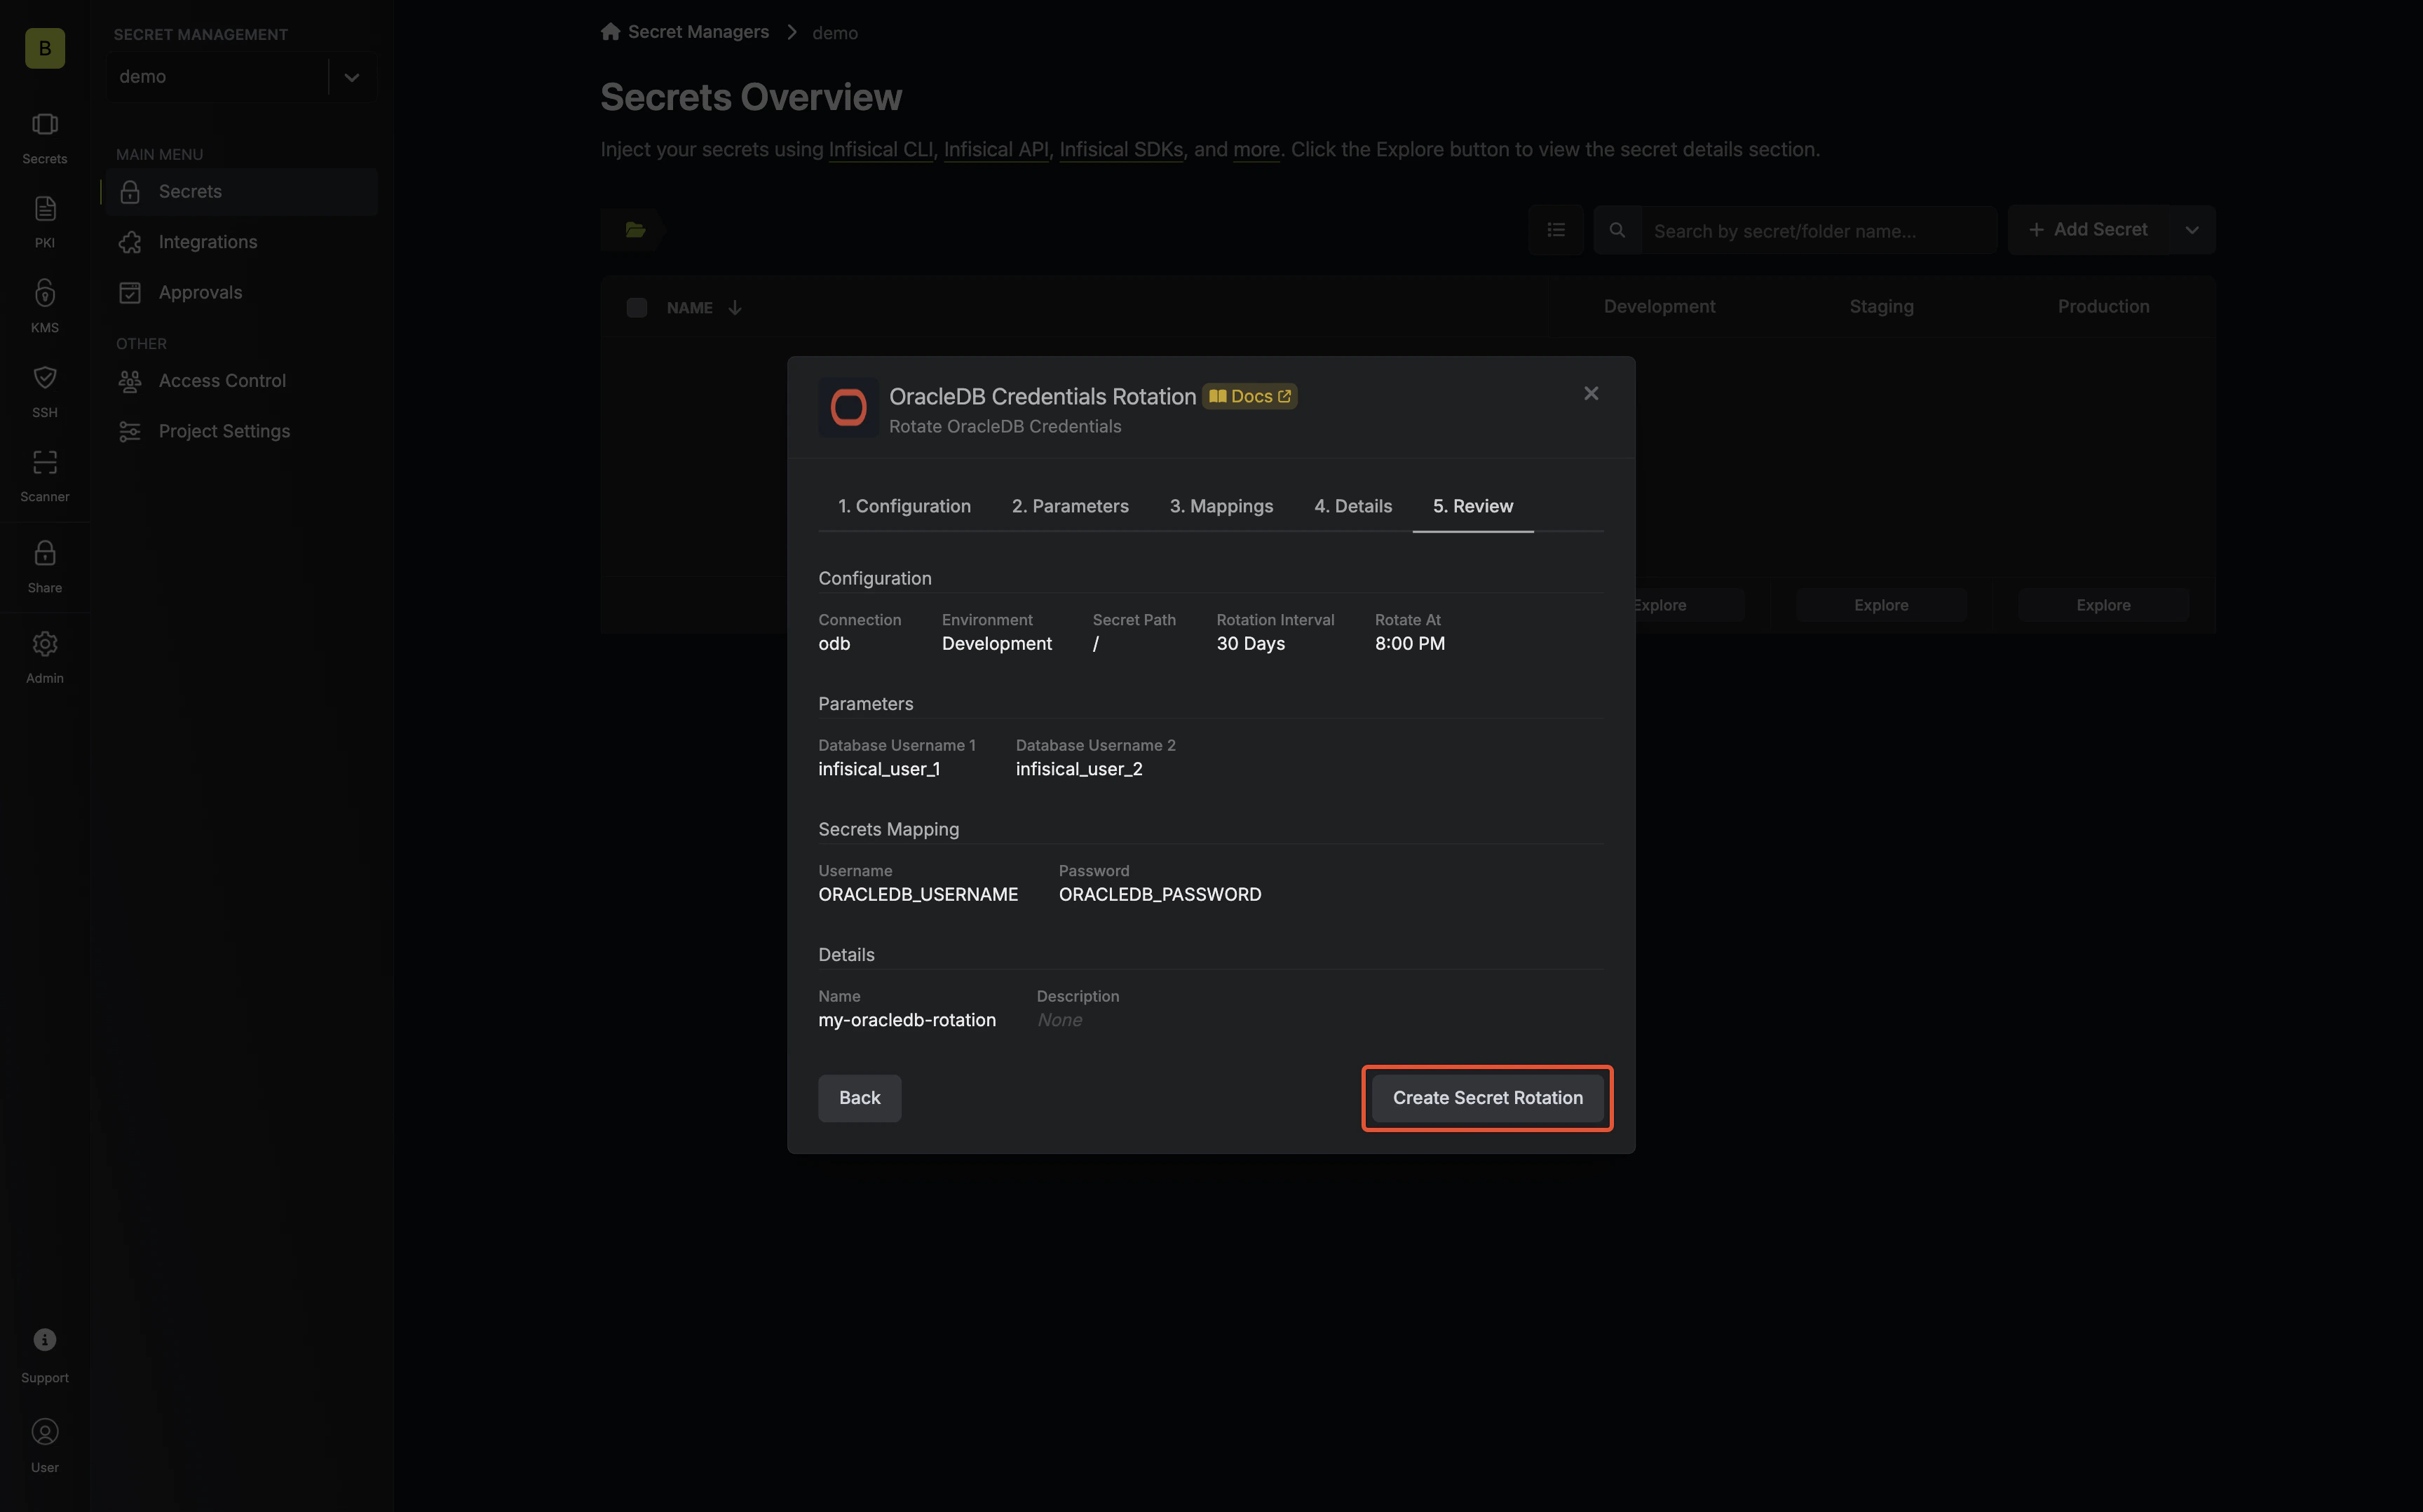Switch to the 1. Configuration tab

tap(904, 506)
